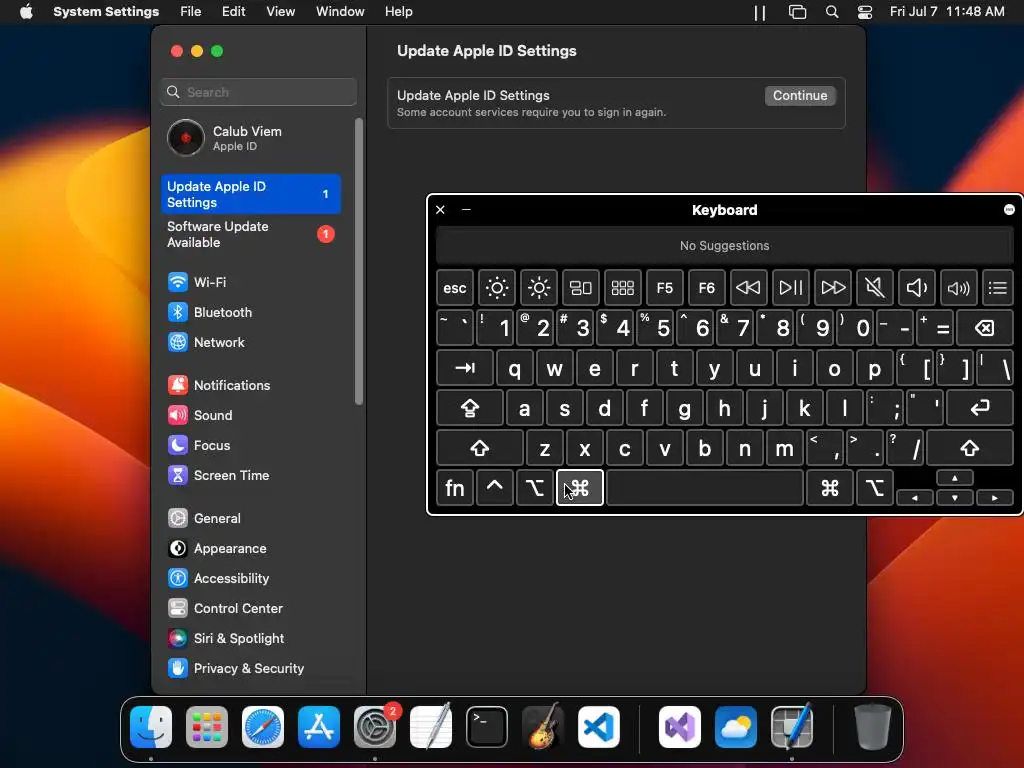The width and height of the screenshot is (1024, 768).
Task: Toggle left command modifier key
Action: click(580, 488)
